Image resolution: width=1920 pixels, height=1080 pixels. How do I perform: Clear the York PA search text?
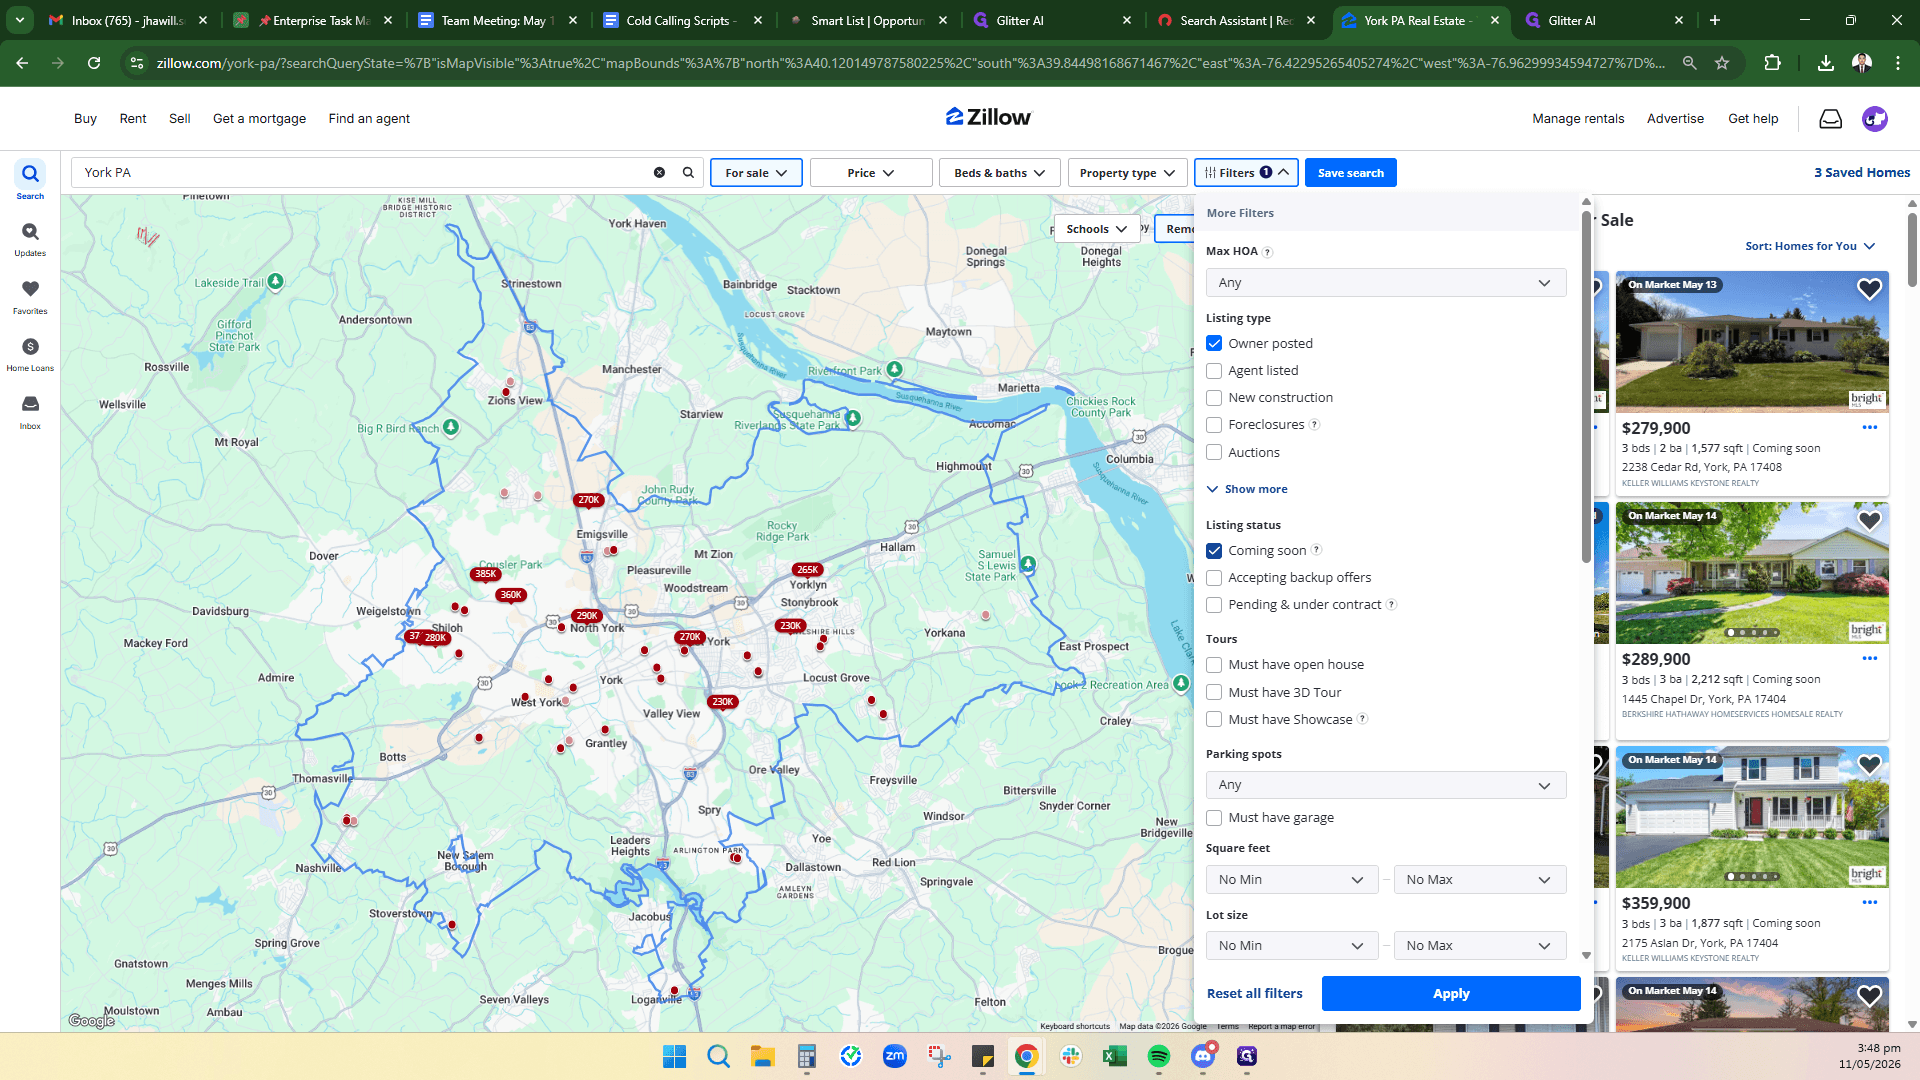(x=659, y=172)
